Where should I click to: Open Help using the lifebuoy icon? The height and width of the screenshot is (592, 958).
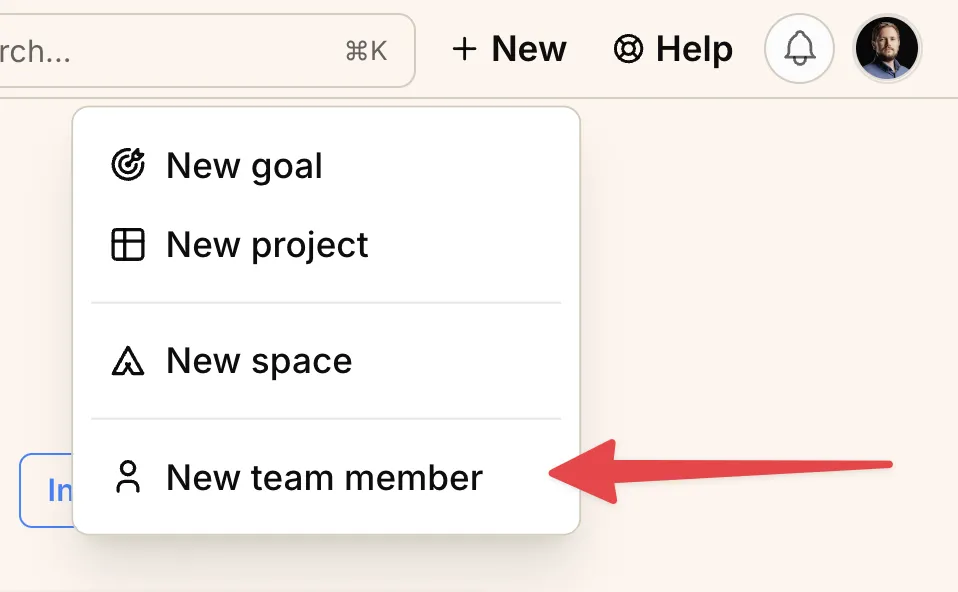point(629,48)
